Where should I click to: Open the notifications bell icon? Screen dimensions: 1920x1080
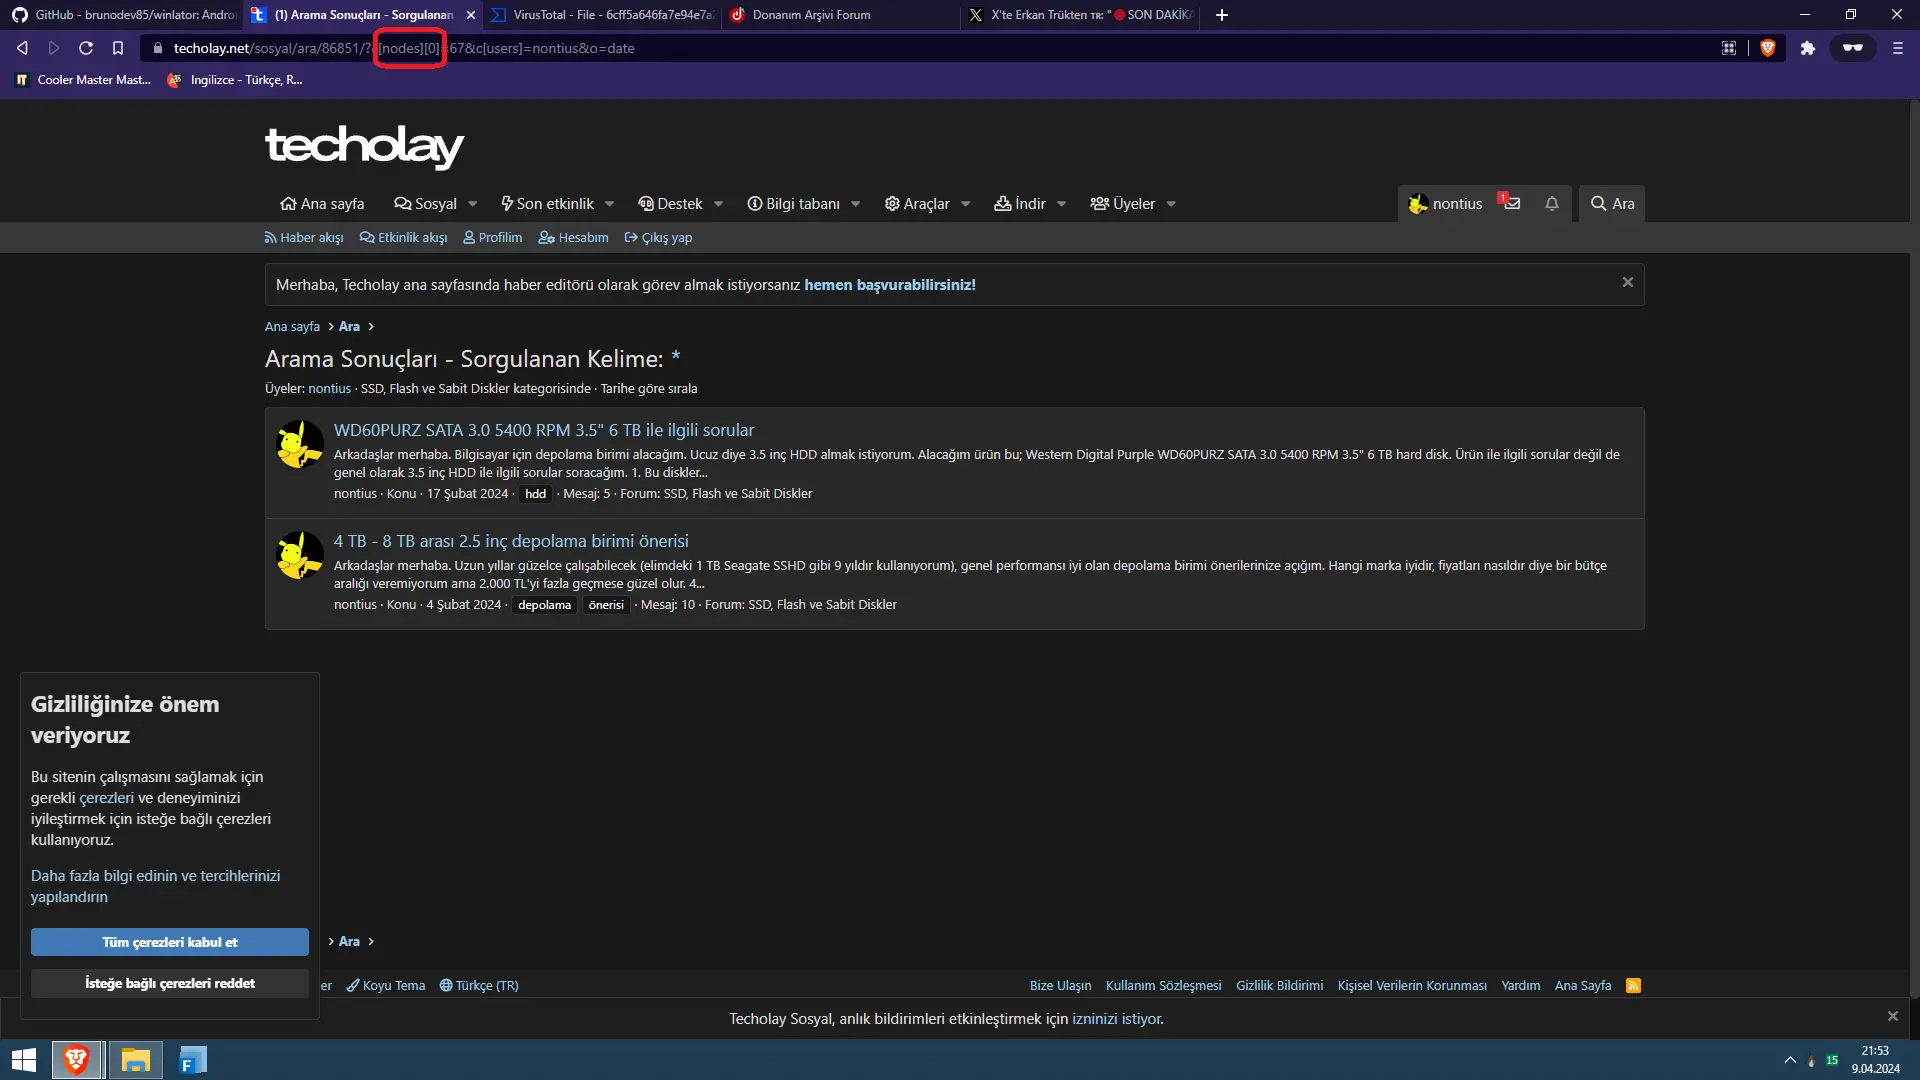point(1552,204)
